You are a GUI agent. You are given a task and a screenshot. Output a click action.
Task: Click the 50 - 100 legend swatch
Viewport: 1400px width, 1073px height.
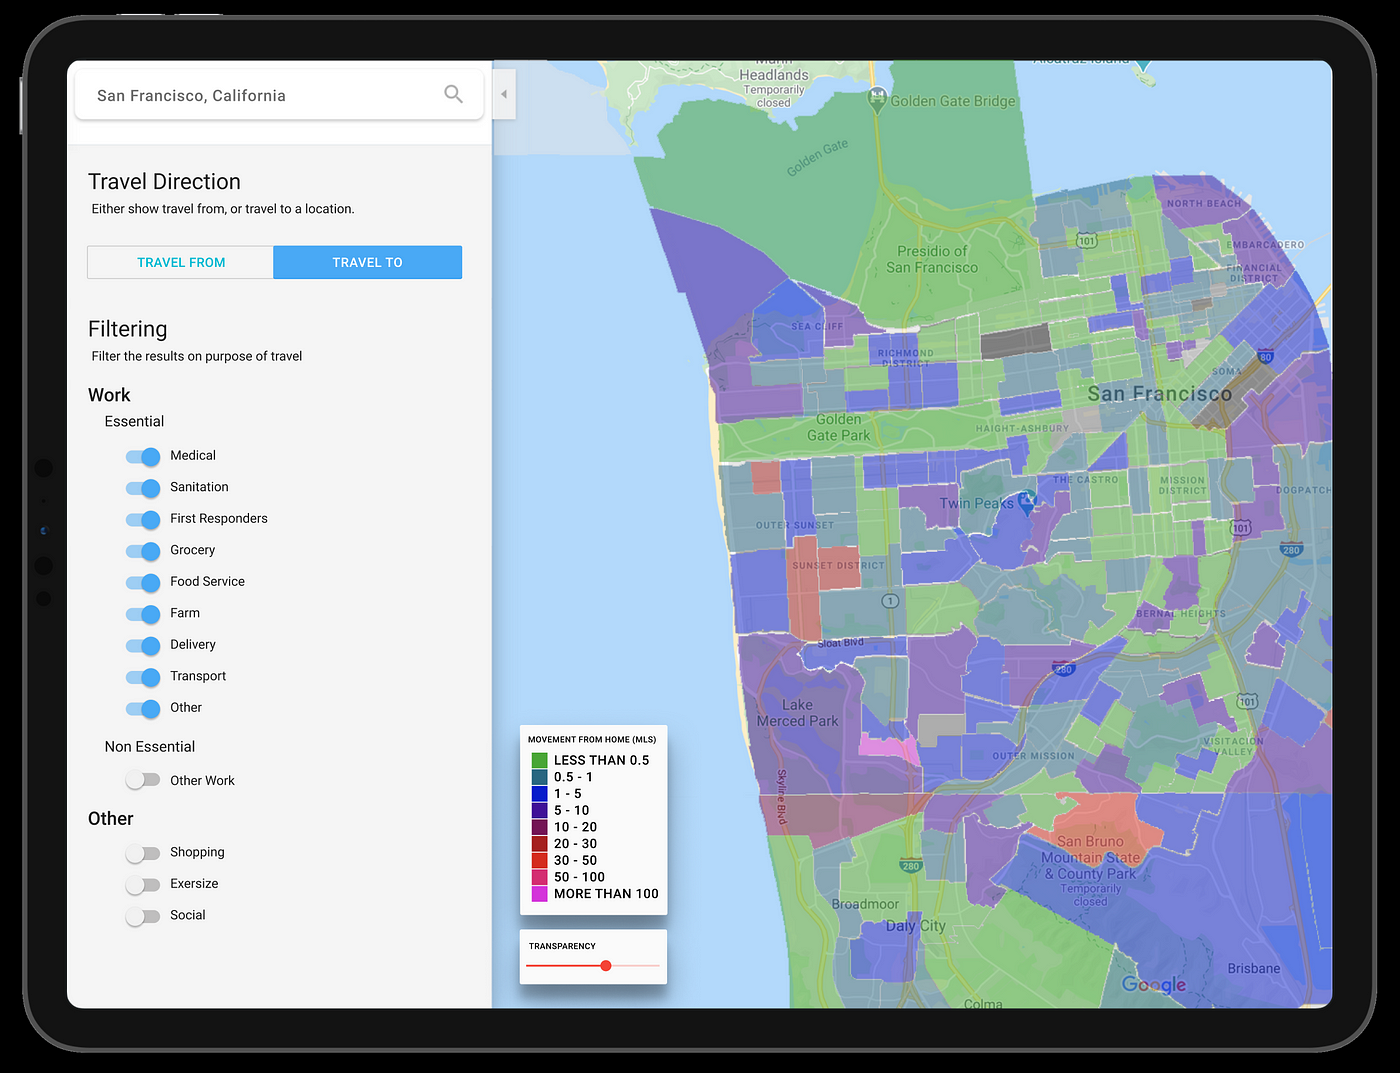(540, 877)
